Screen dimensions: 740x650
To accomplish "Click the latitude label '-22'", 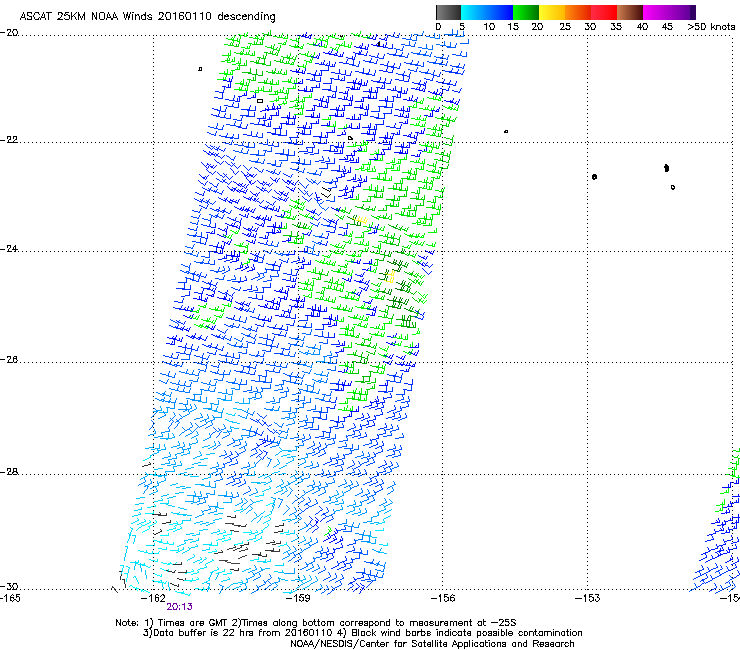I will point(9,140).
